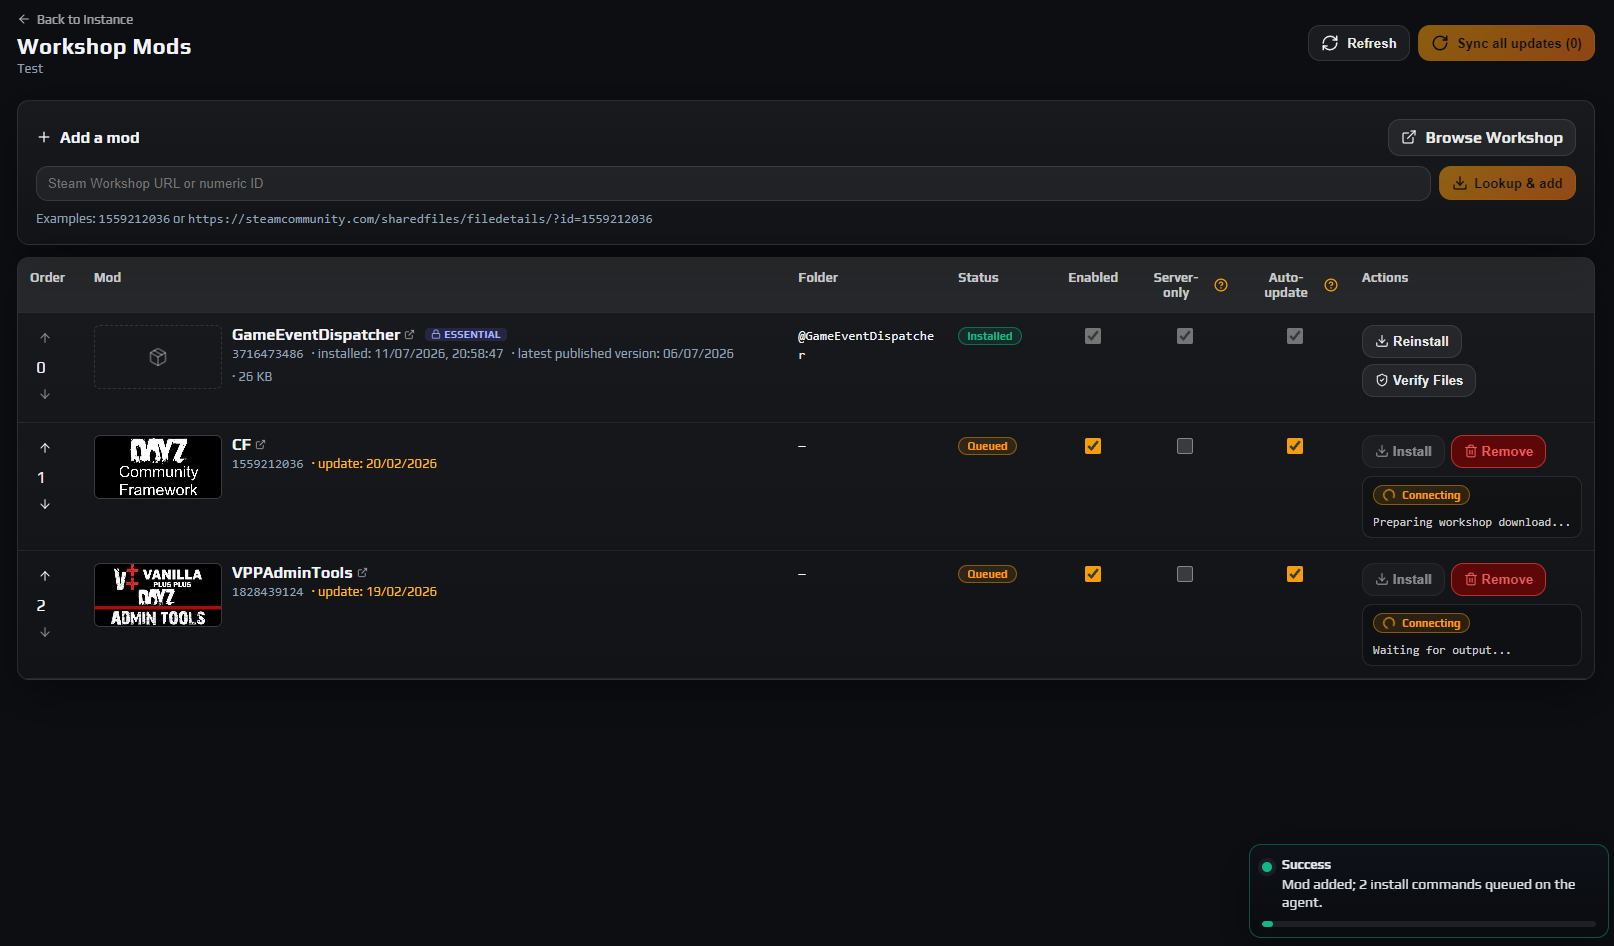The height and width of the screenshot is (946, 1614).
Task: Toggle Enabled checkbox for GameEventDispatcher
Action: coord(1093,336)
